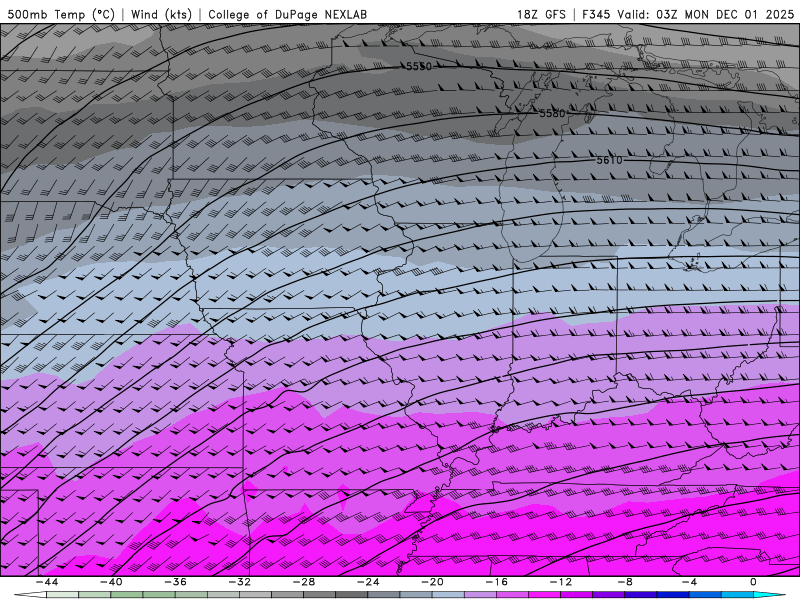Click the -16 color scale label
Image resolution: width=800 pixels, height=600 pixels.
[x=497, y=582]
